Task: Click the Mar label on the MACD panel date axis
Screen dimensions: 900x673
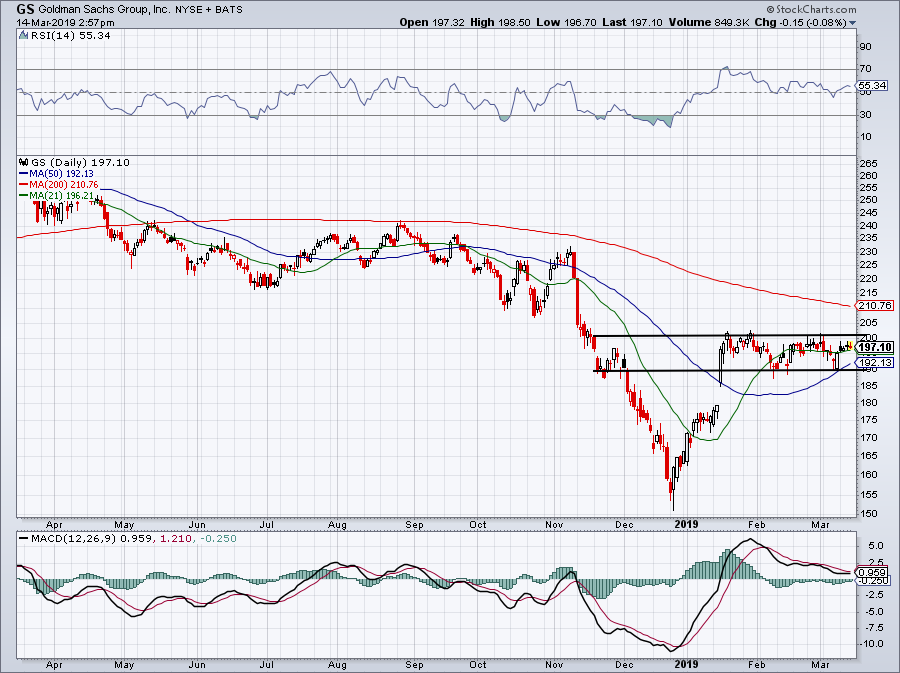Action: point(821,665)
